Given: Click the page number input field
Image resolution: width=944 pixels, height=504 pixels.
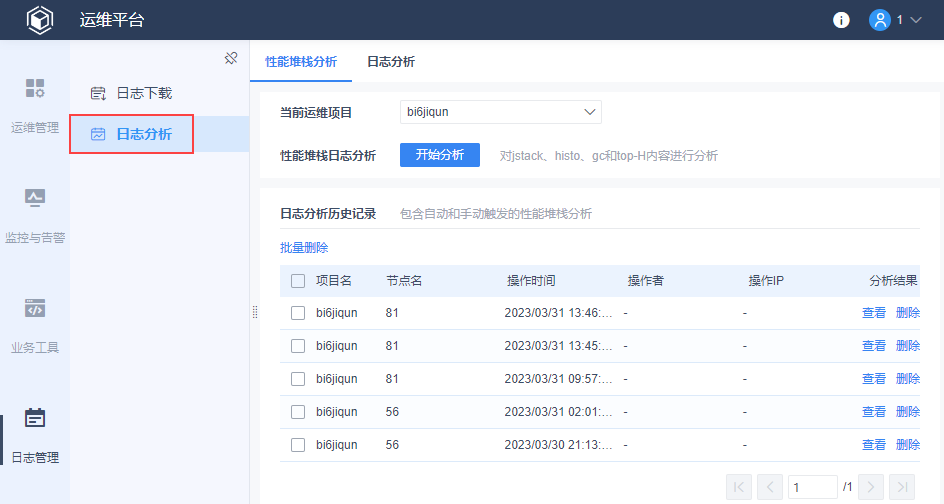Looking at the screenshot, I should 812,487.
